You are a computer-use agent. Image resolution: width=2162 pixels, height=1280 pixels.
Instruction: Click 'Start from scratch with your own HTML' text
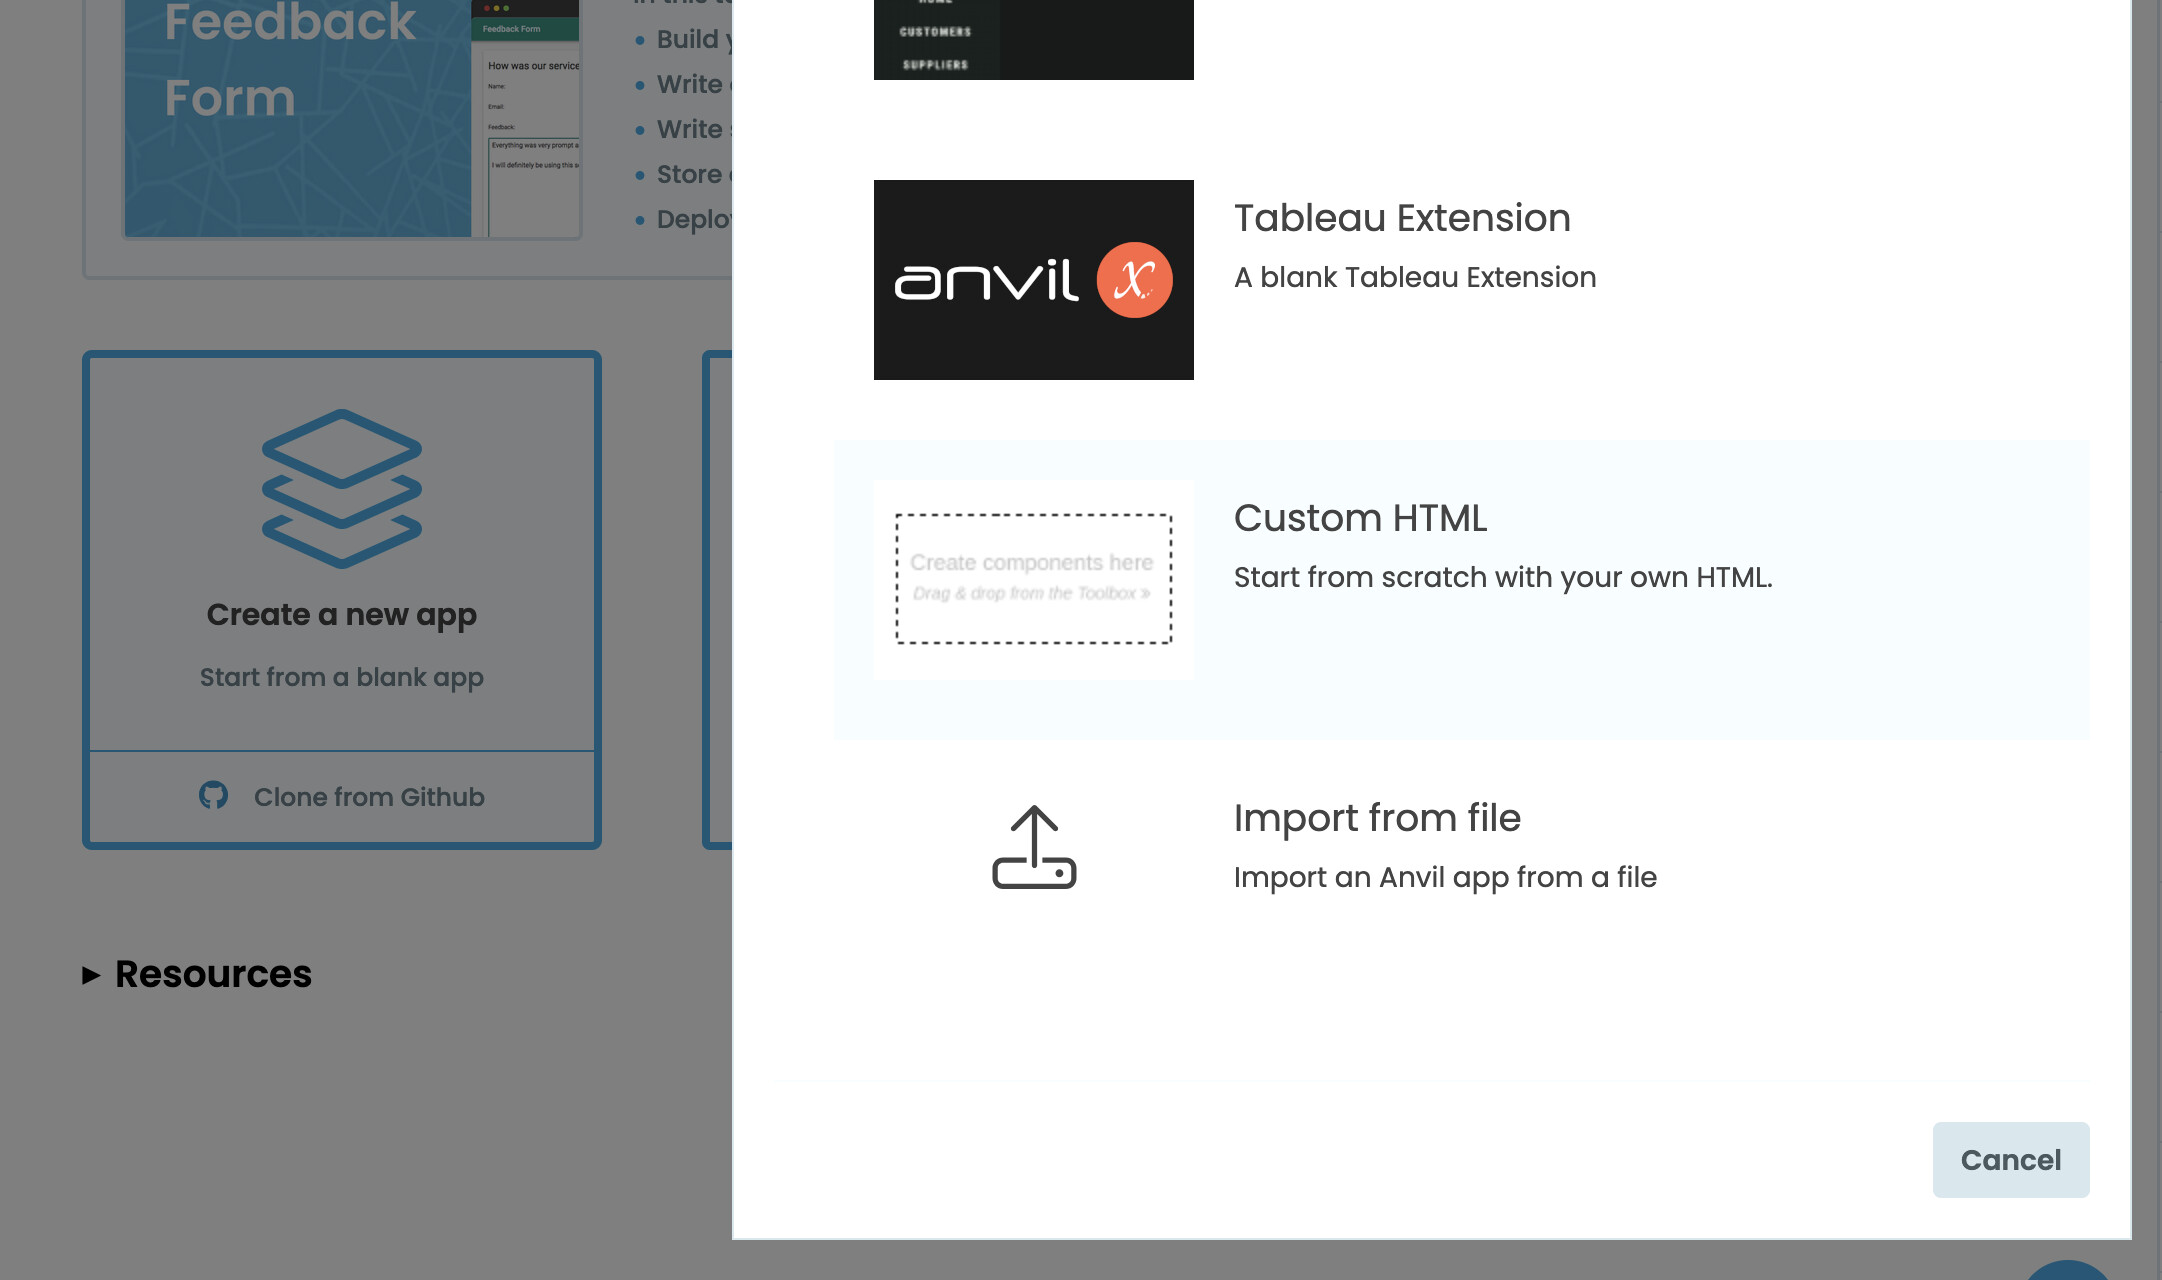pos(1502,577)
